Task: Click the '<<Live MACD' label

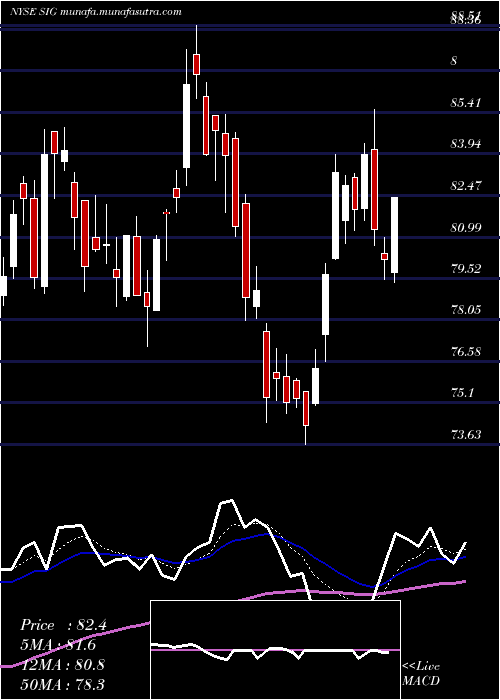Action: (421, 674)
